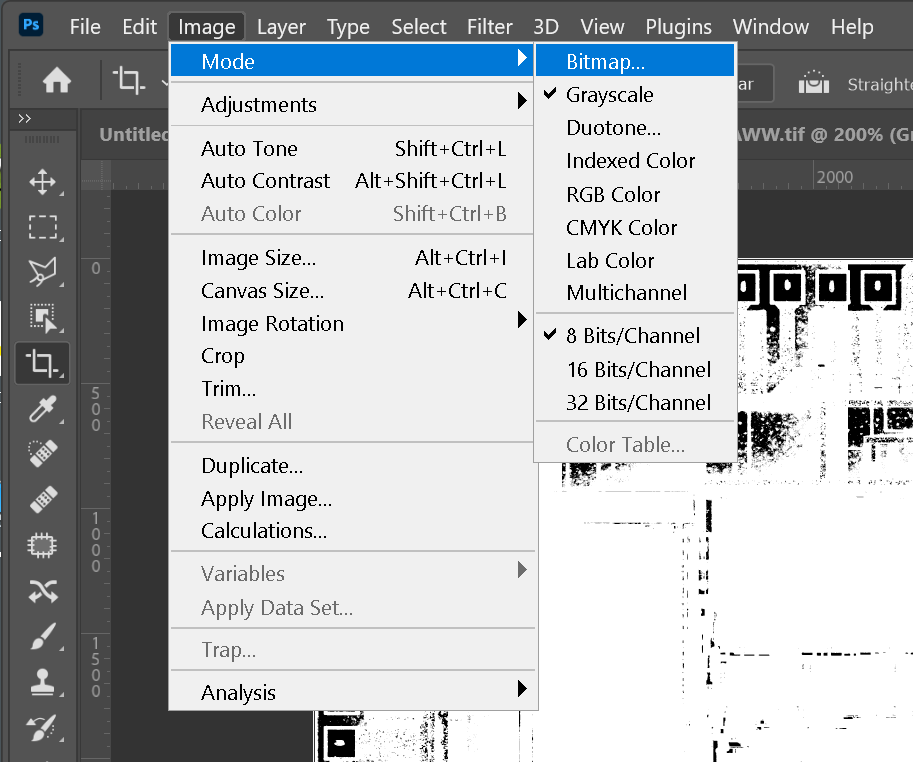Select the Patch tool

[x=42, y=545]
